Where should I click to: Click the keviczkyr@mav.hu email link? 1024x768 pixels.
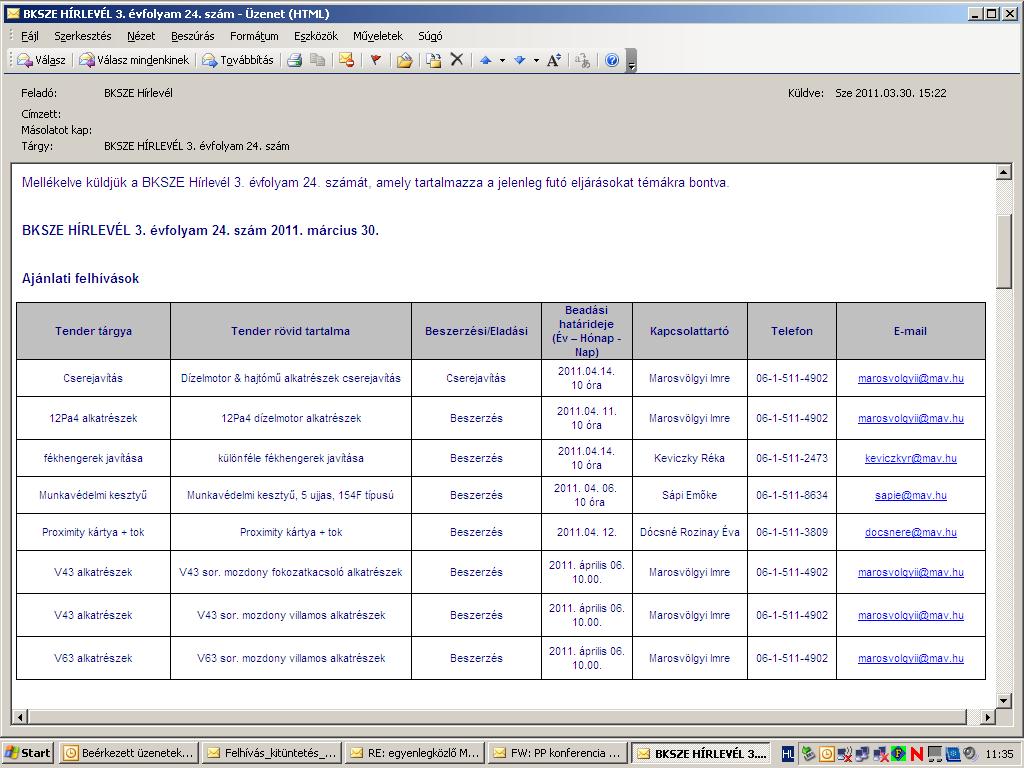[x=910, y=458]
